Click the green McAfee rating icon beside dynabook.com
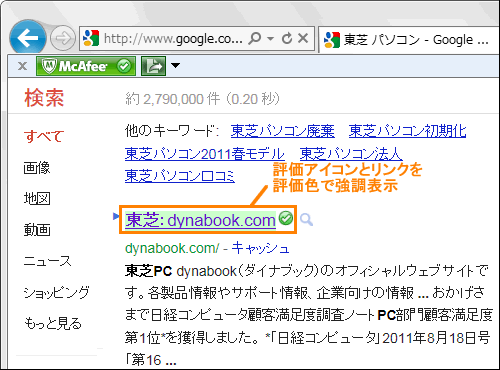The height and width of the screenshot is (370, 500). tap(286, 219)
